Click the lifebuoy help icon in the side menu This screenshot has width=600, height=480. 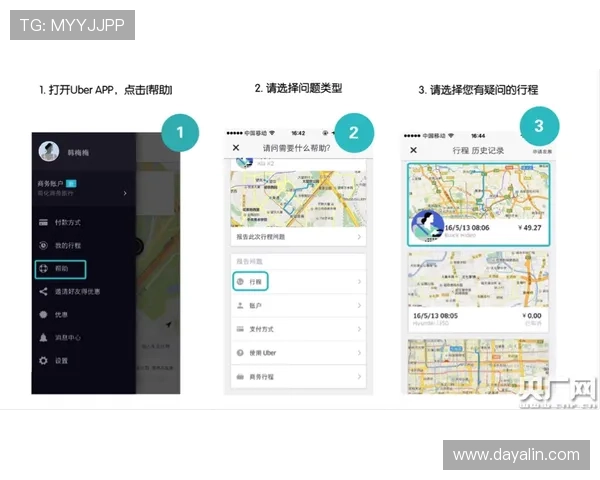pos(43,268)
